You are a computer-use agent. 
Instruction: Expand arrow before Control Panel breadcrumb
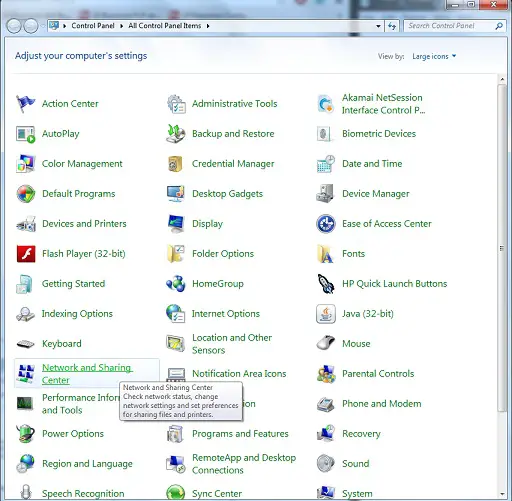pos(64,26)
